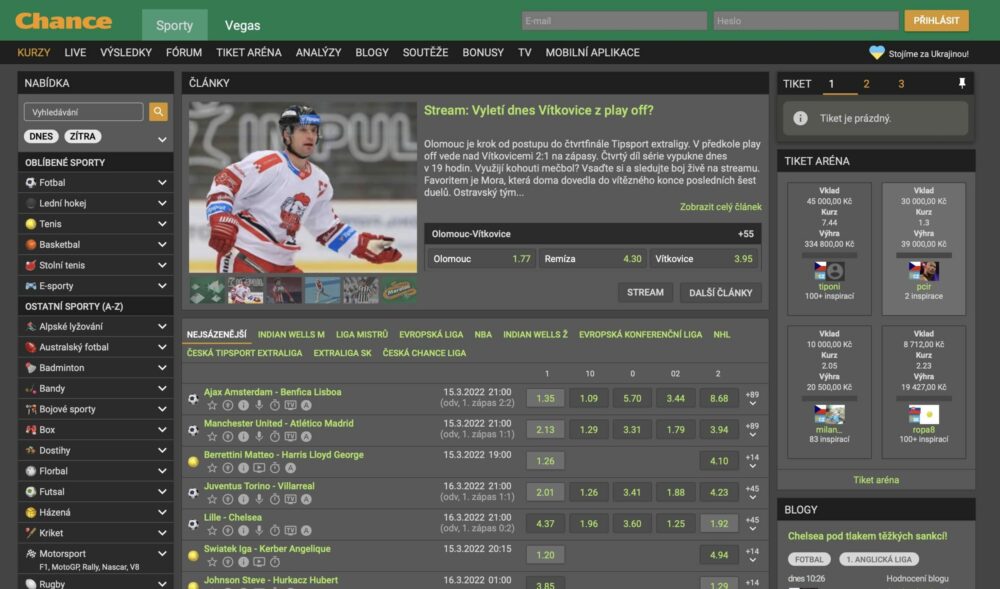Star the Lille - Chelsea match
The width and height of the screenshot is (1000, 589).
click(212, 530)
